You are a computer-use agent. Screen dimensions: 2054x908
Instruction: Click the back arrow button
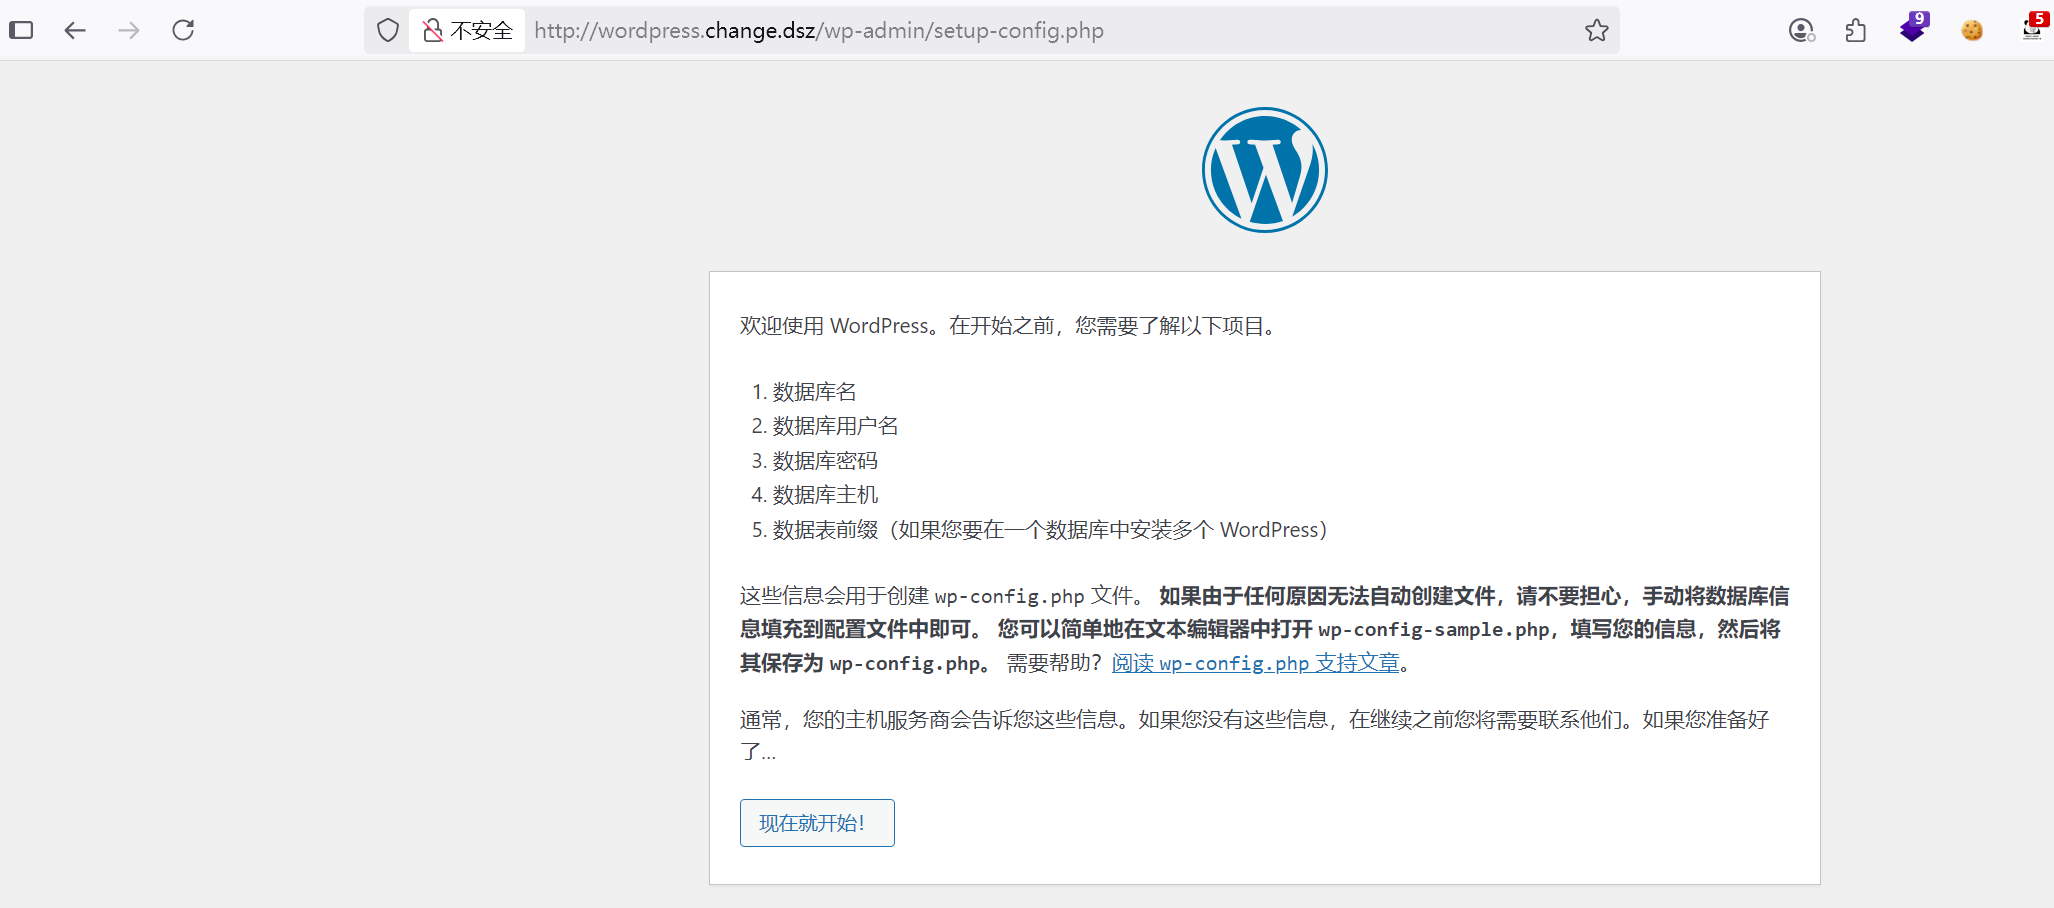tap(75, 30)
